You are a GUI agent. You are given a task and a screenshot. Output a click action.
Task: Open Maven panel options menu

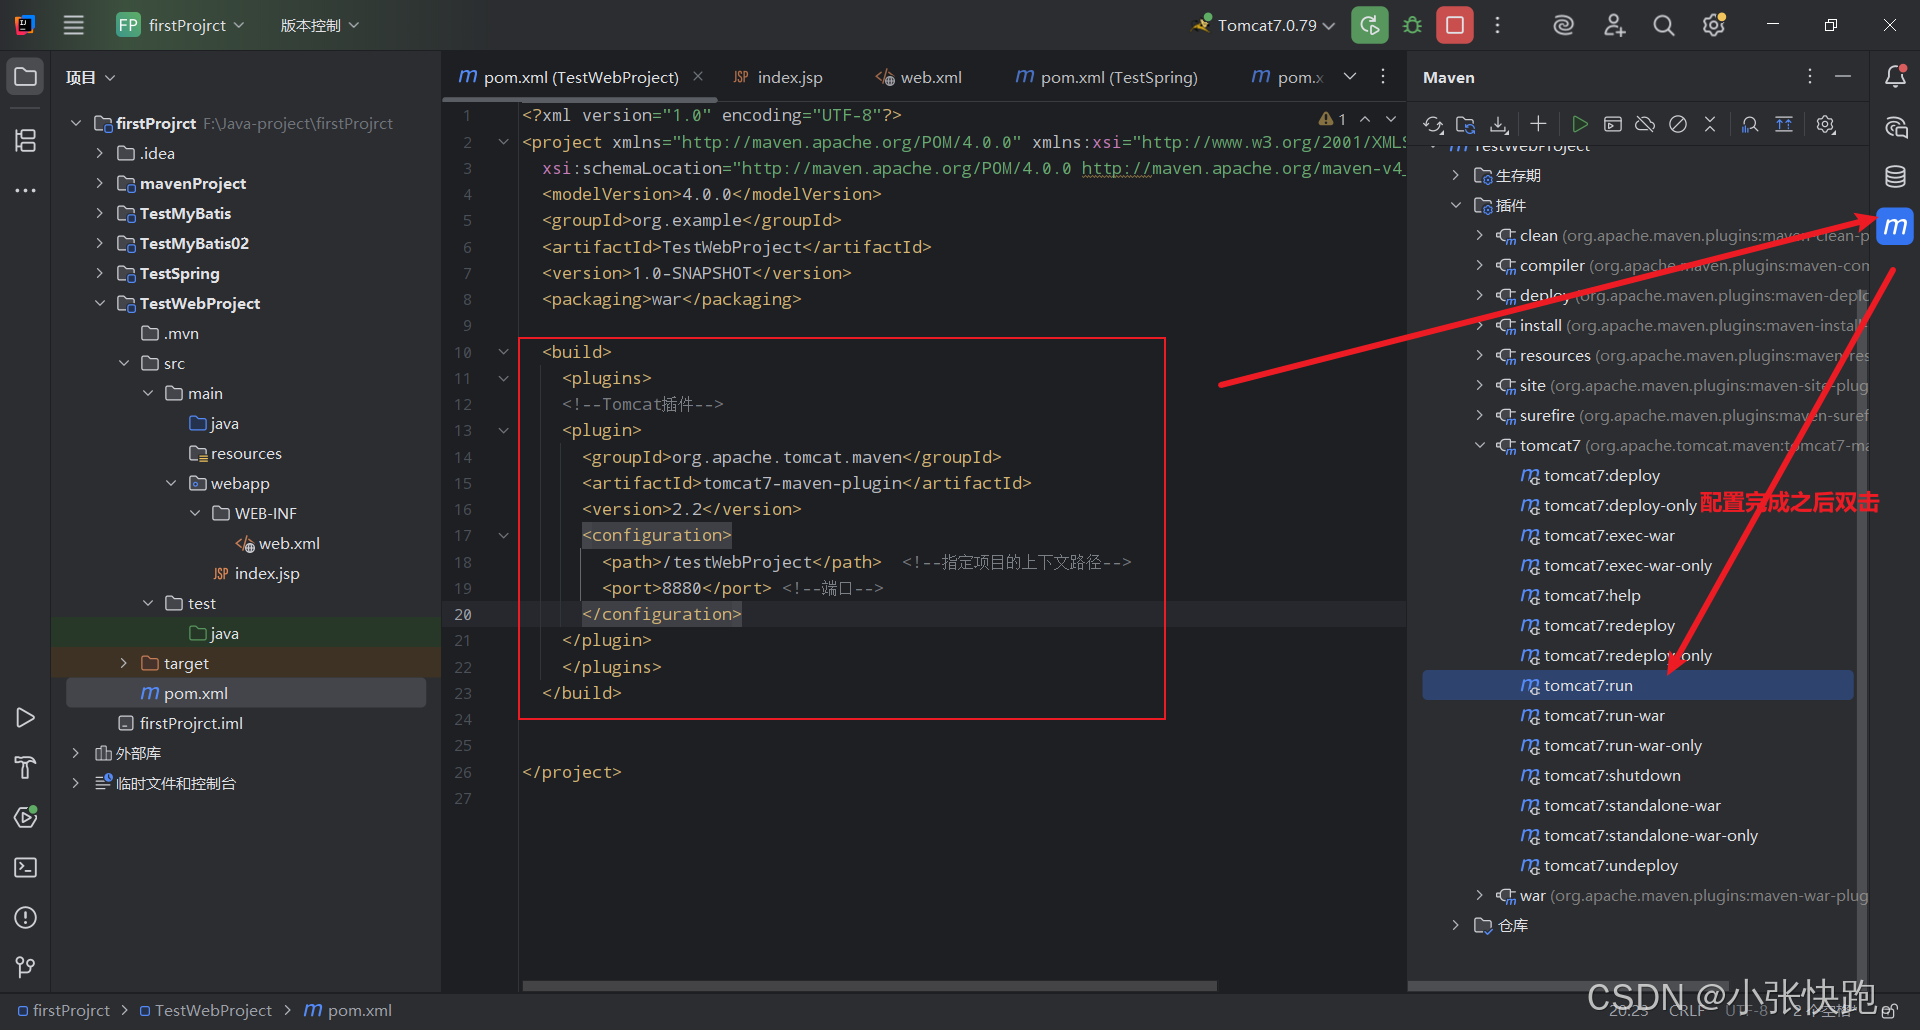click(1810, 77)
